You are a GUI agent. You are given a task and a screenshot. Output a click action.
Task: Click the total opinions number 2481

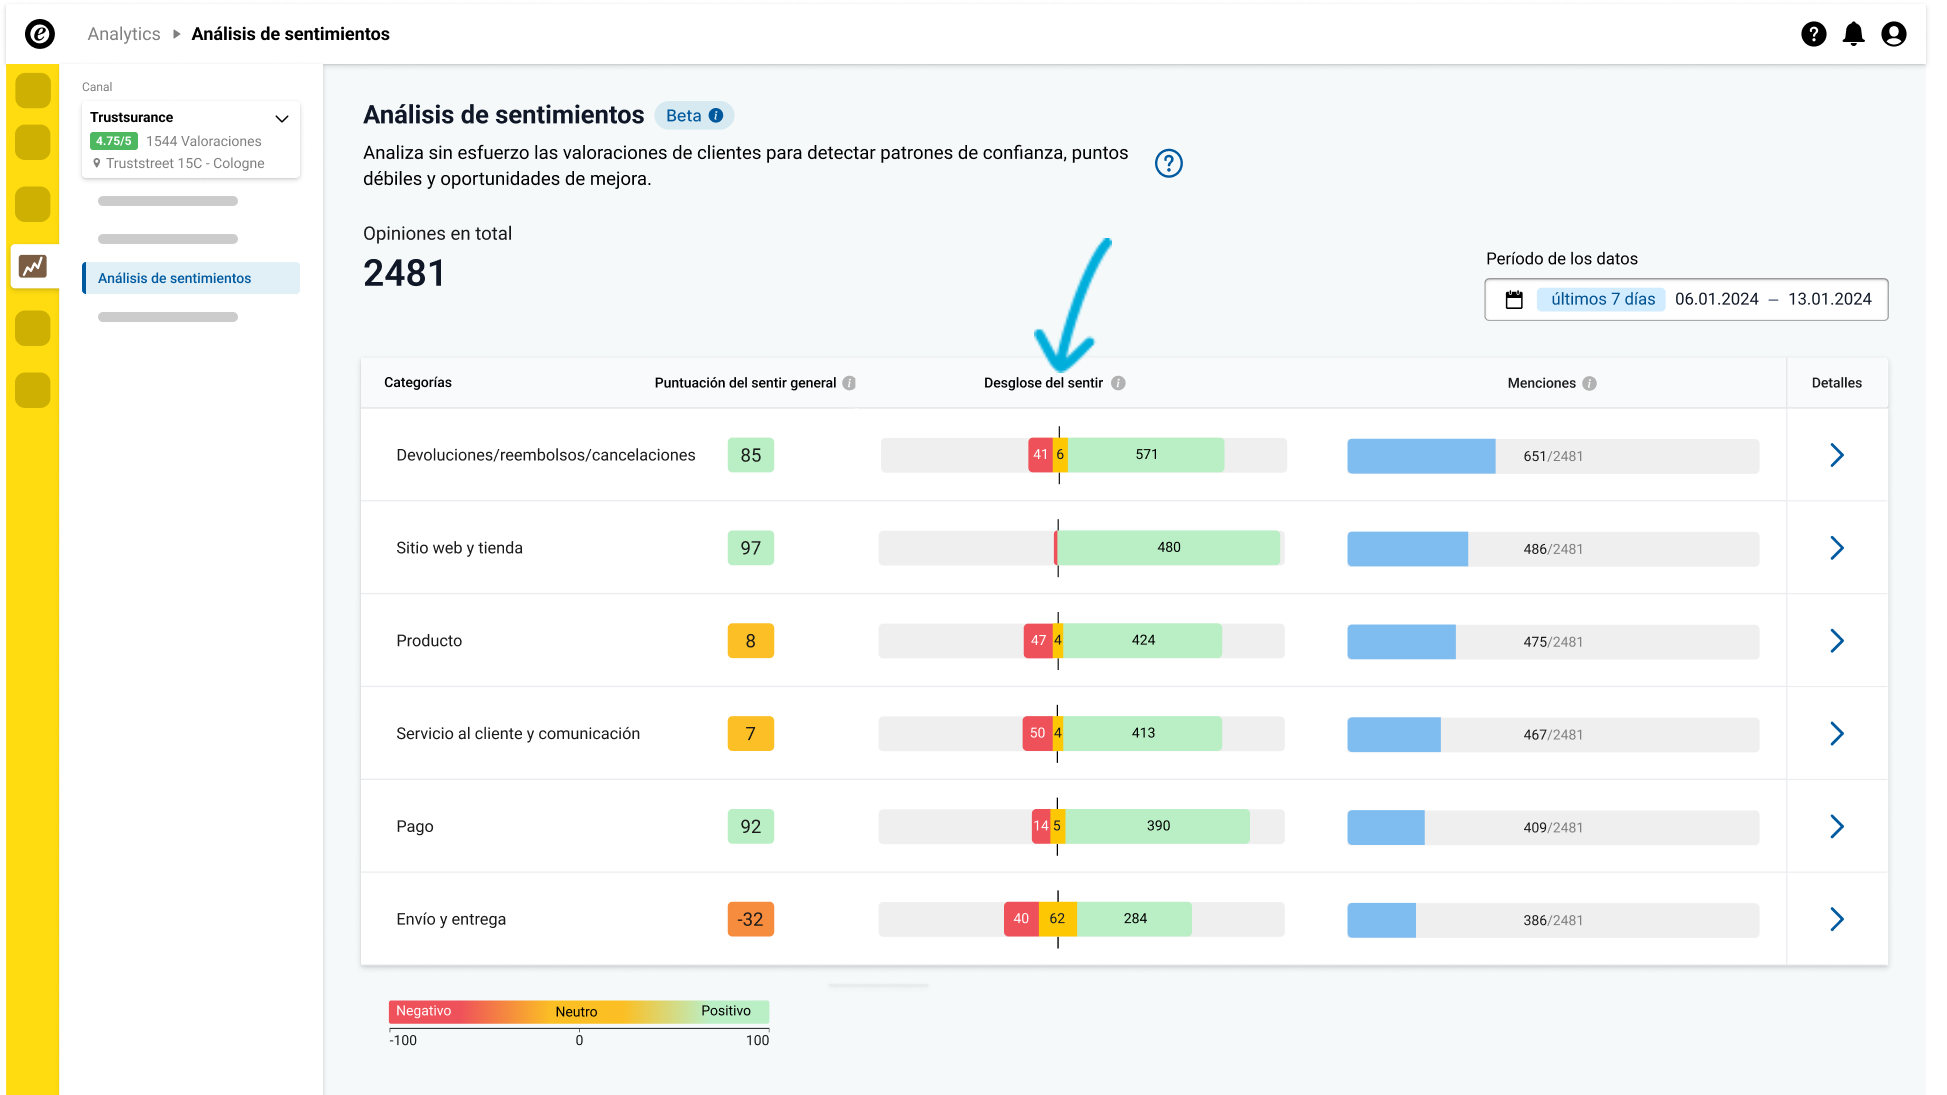404,273
